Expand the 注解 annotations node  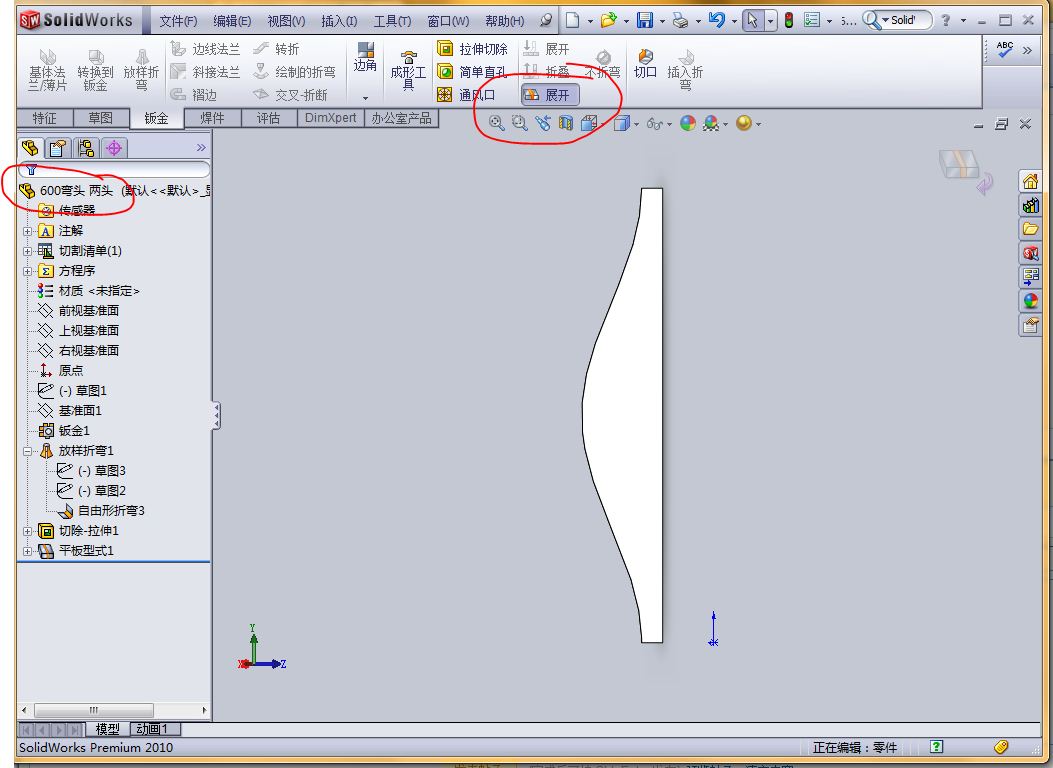click(28, 232)
